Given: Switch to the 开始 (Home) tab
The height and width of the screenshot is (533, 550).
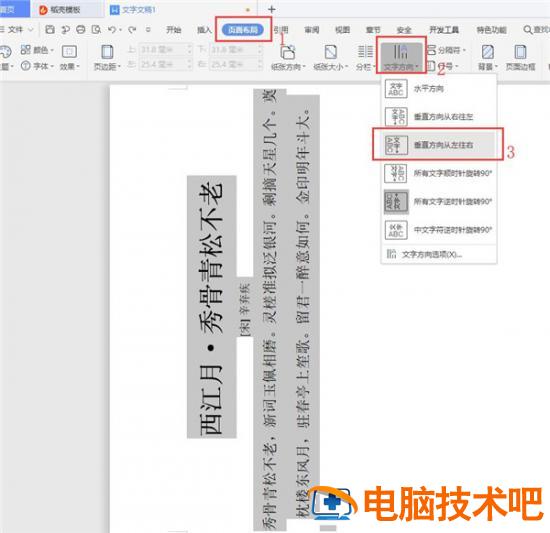Looking at the screenshot, I should pyautogui.click(x=173, y=30).
